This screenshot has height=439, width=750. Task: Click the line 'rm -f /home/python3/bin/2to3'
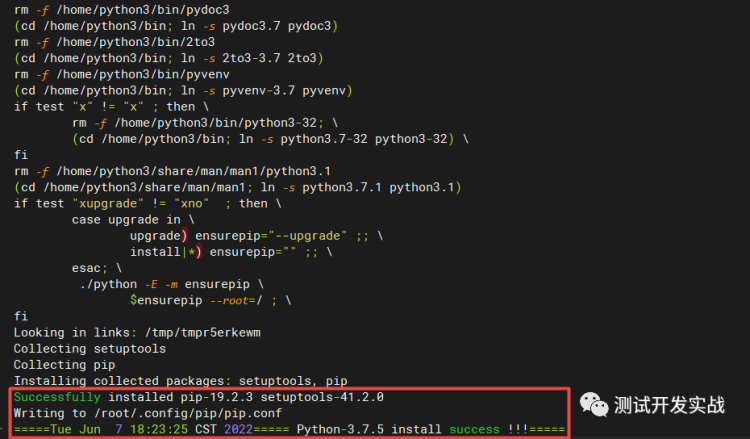[x=114, y=42]
